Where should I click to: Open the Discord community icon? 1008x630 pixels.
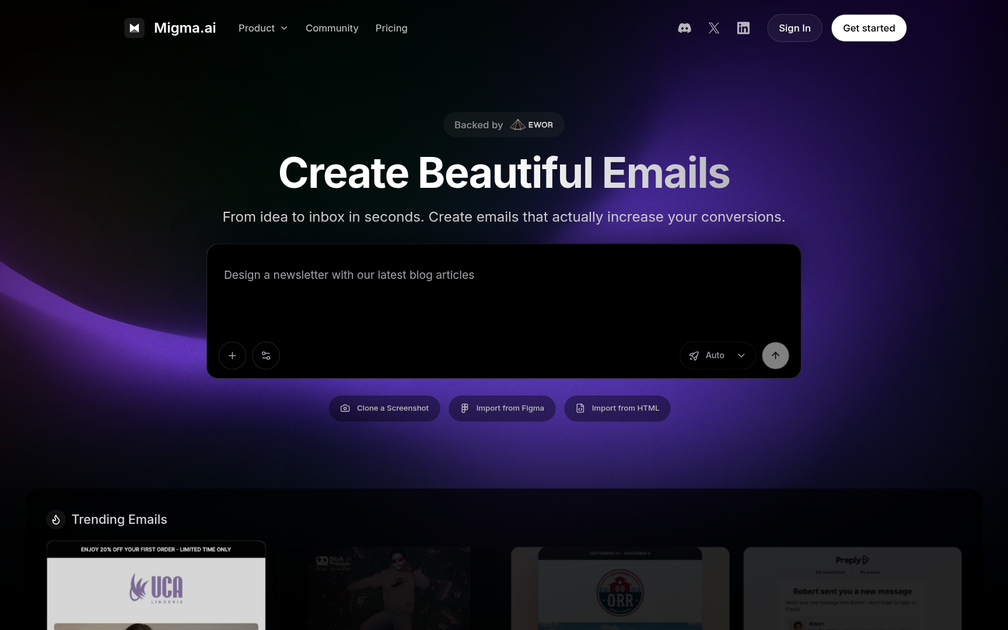pyautogui.click(x=684, y=27)
